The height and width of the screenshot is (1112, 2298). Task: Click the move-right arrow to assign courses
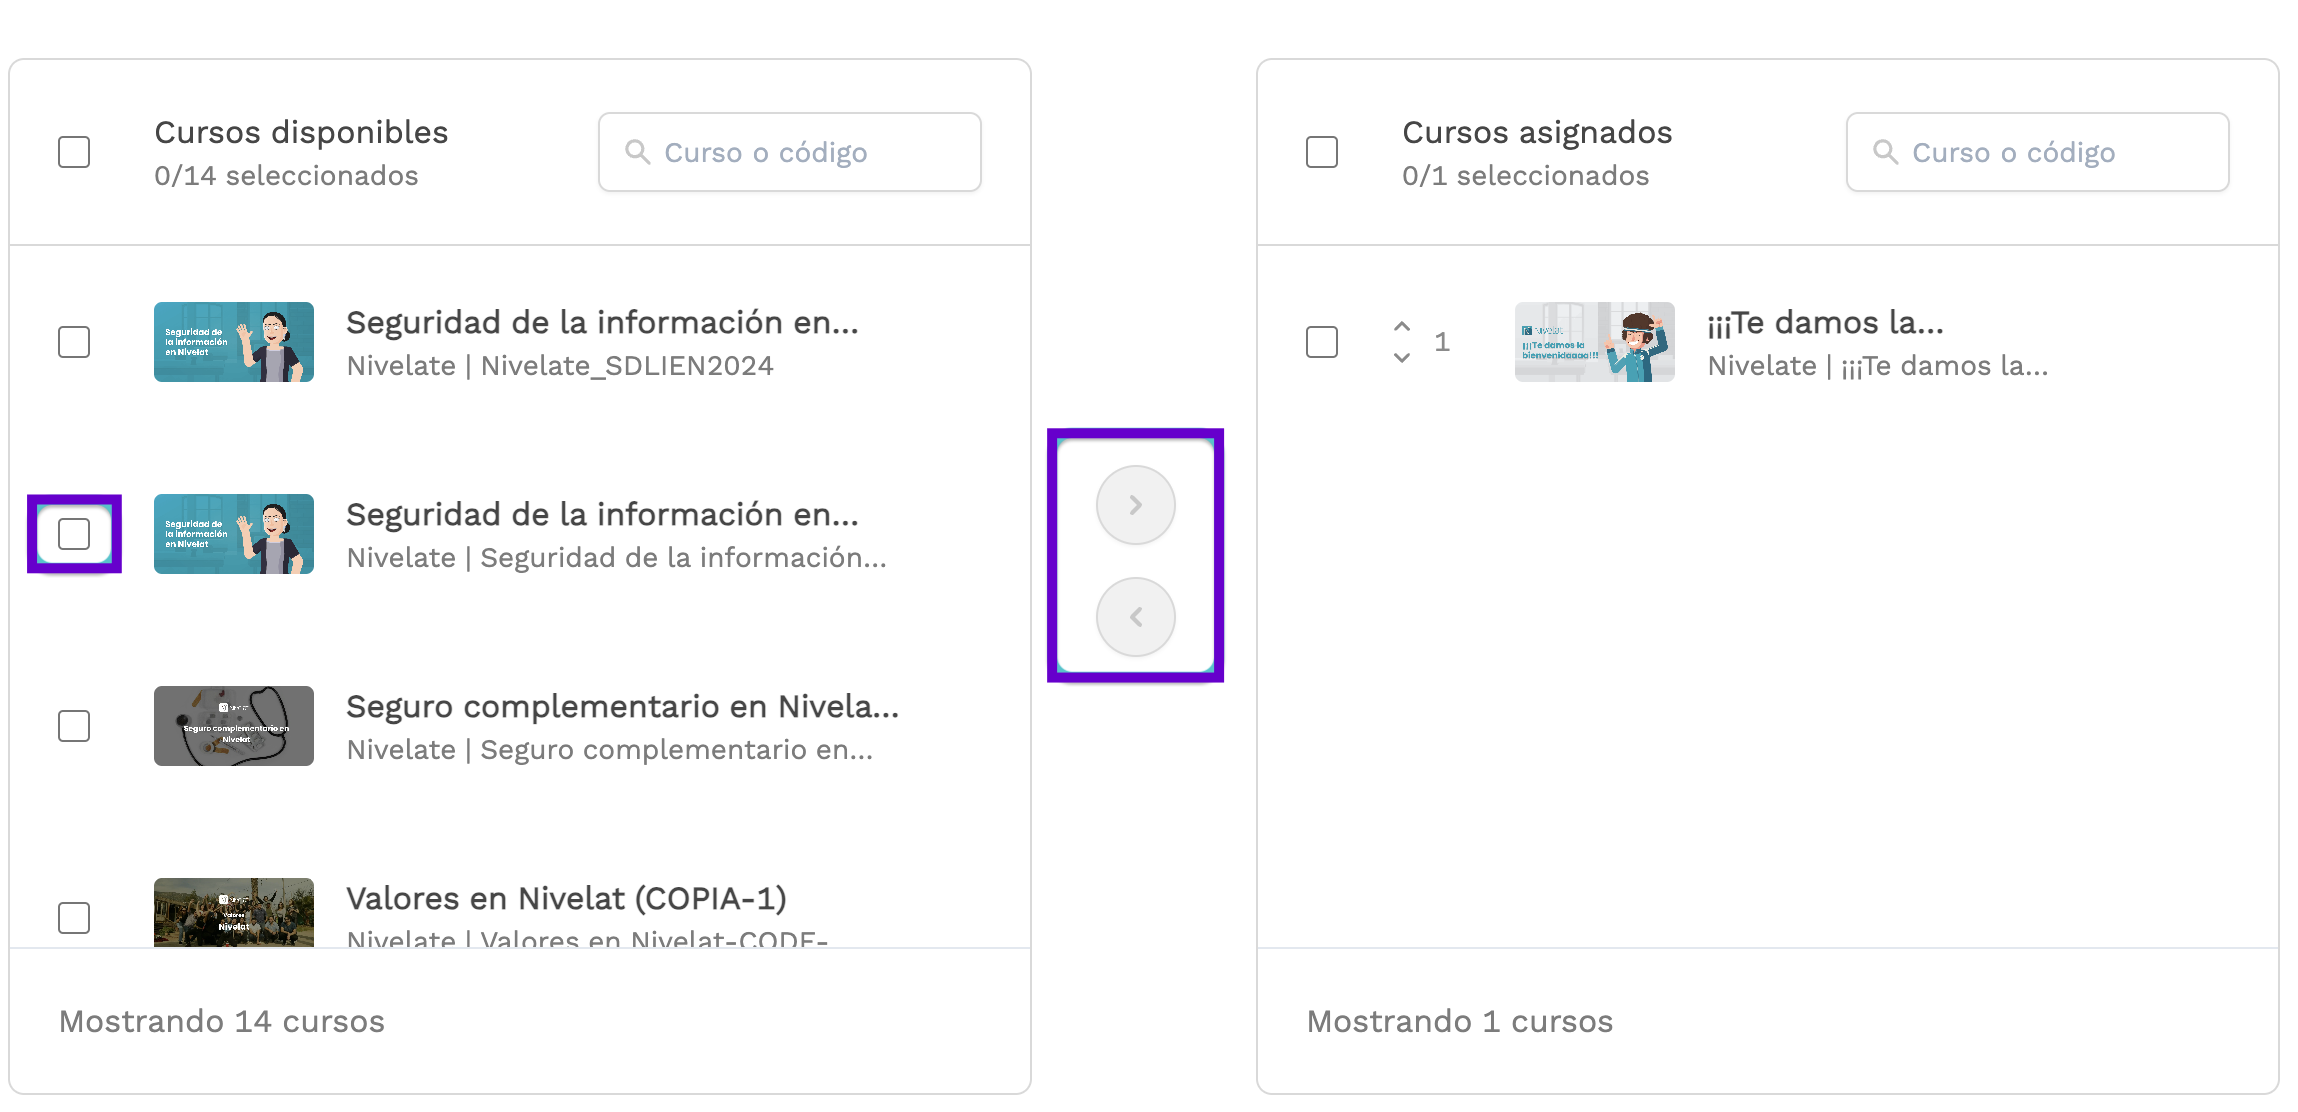click(x=1135, y=505)
